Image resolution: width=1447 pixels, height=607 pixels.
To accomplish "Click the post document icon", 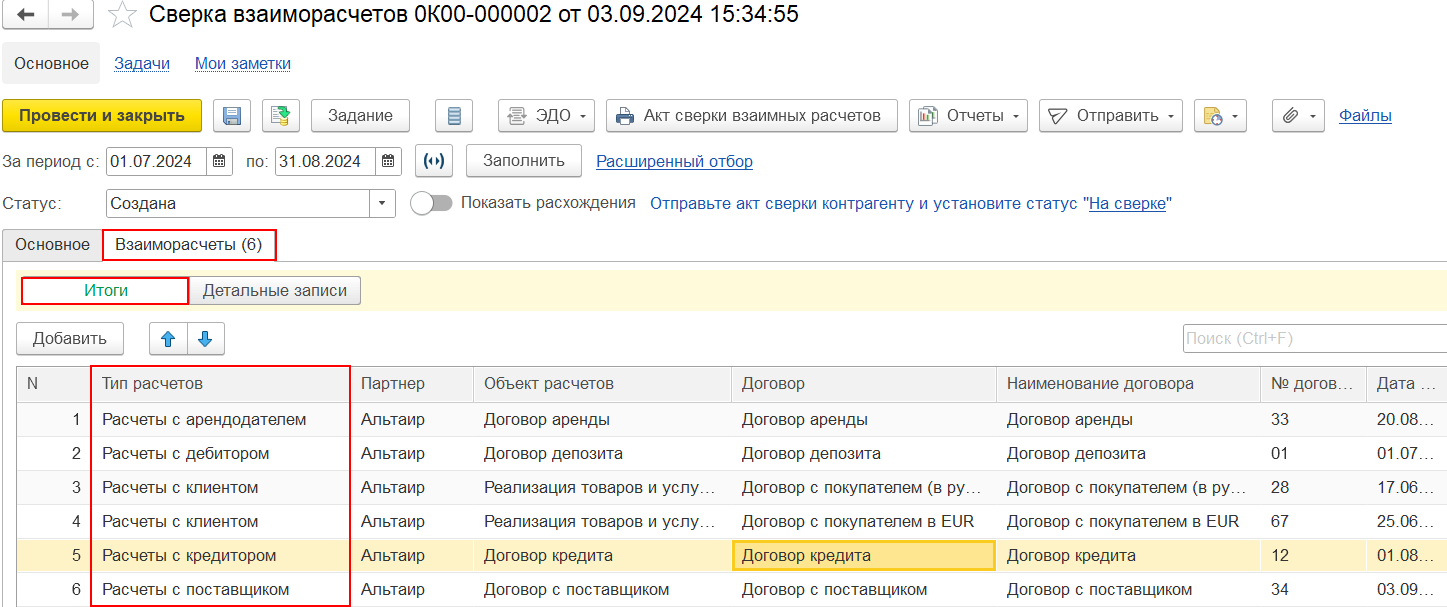I will pos(281,116).
